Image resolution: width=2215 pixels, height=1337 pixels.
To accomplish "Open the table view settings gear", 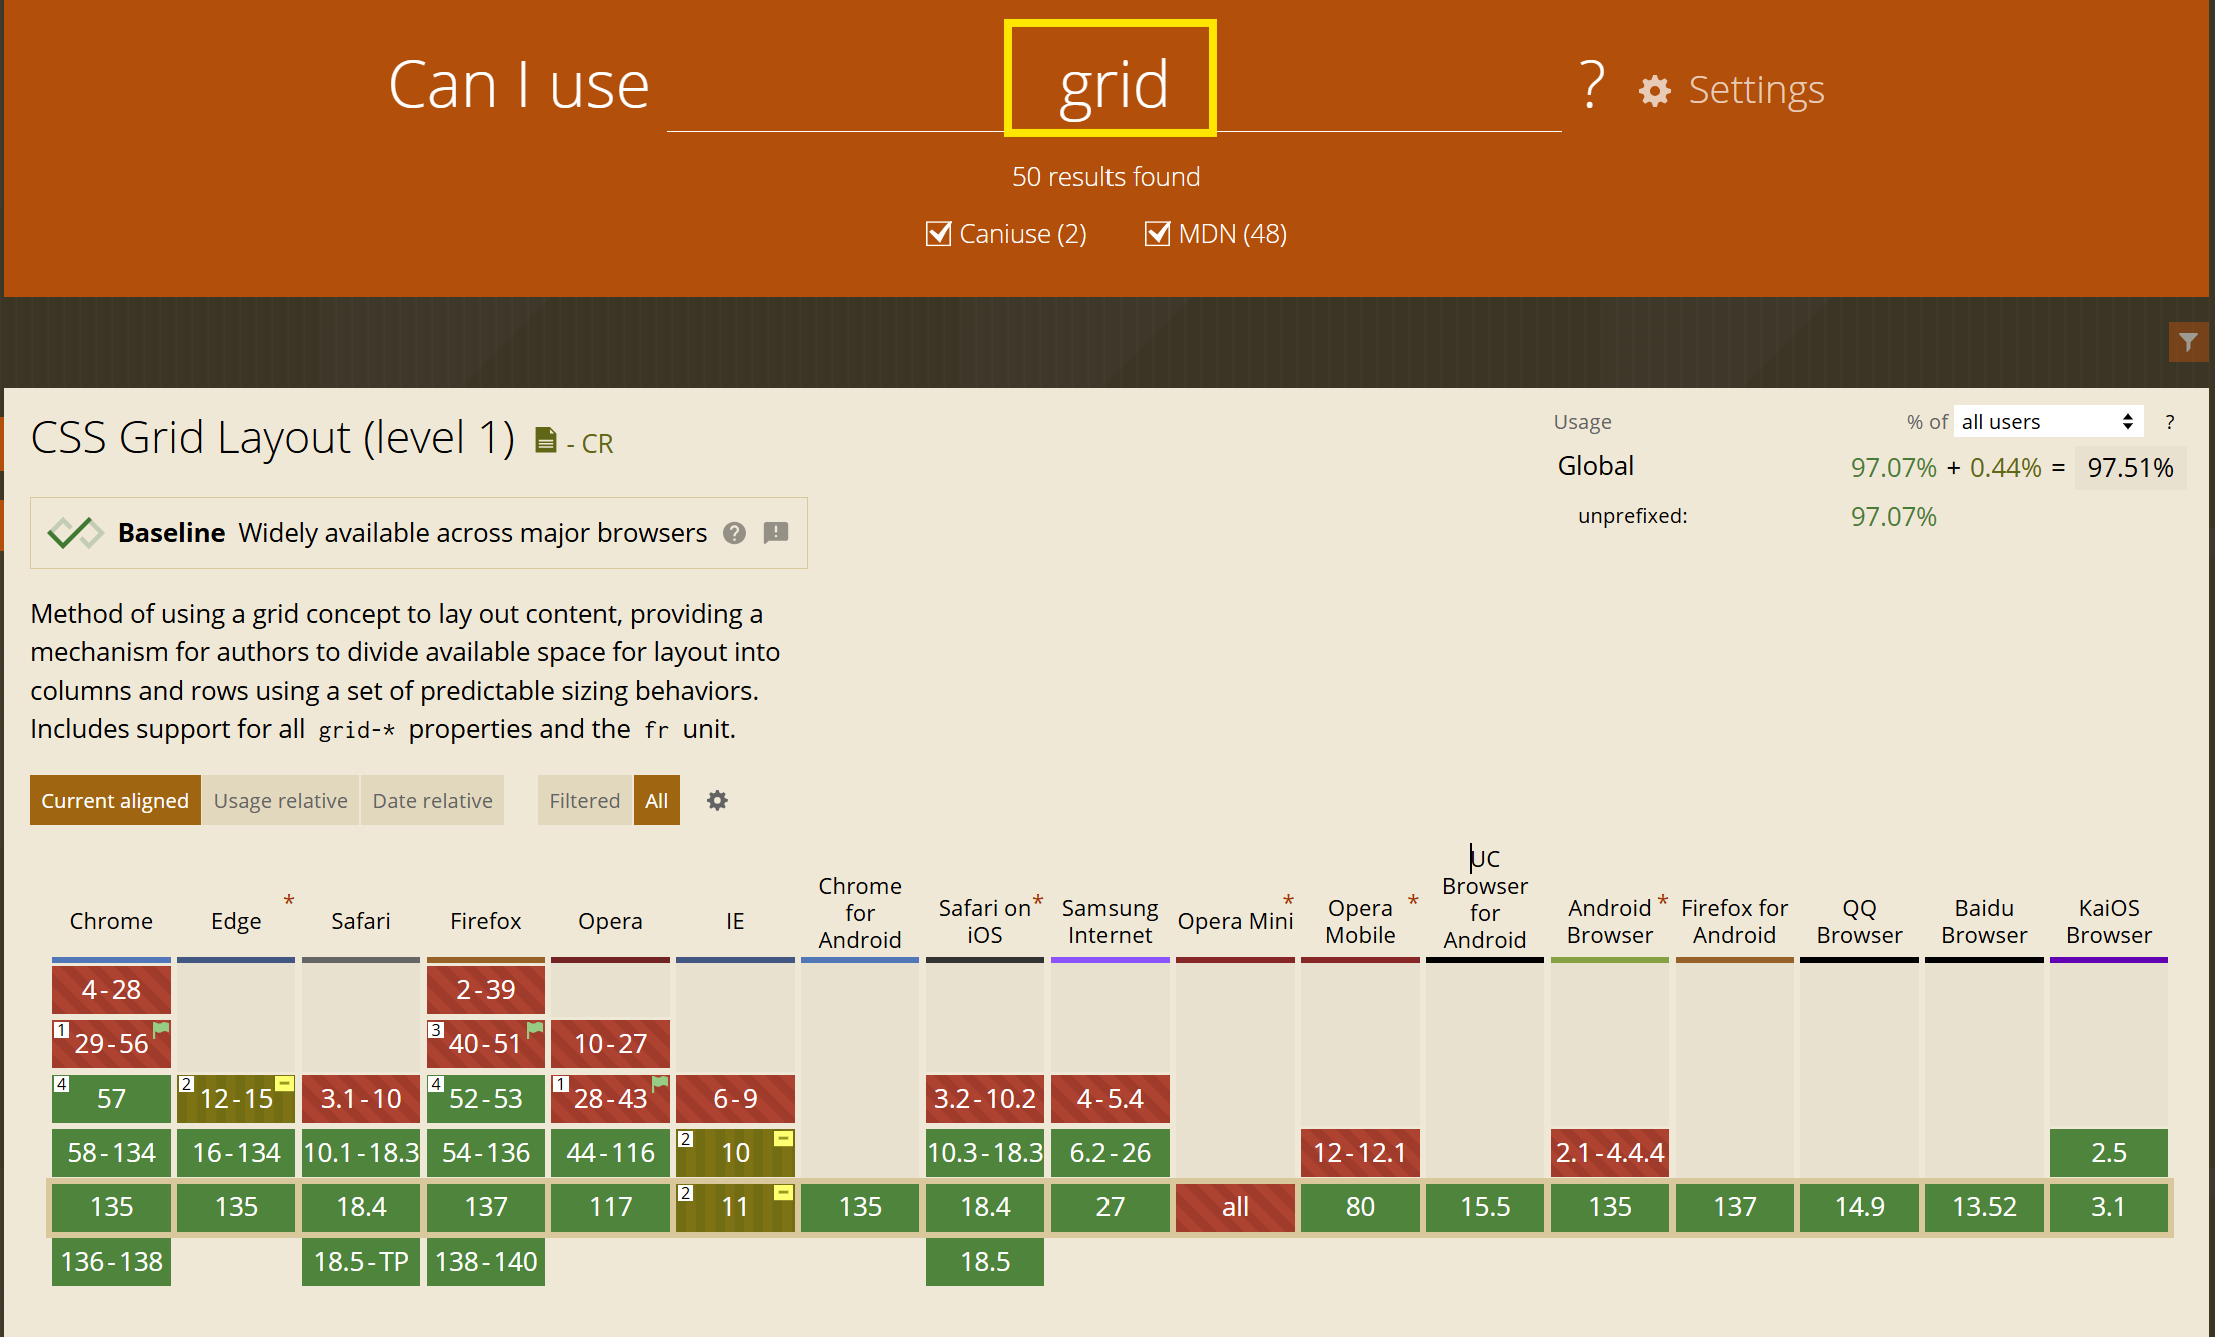I will tap(717, 800).
